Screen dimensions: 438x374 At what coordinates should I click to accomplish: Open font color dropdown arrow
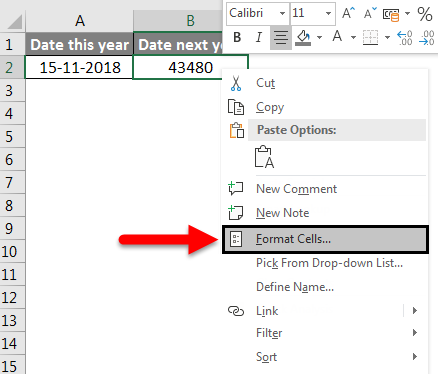[353, 37]
